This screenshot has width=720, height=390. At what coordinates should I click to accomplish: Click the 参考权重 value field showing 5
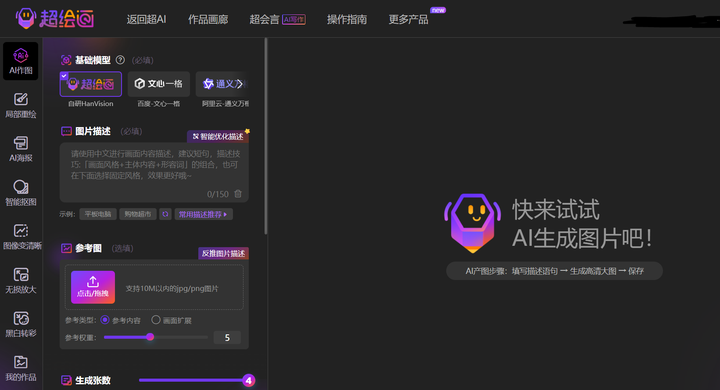(227, 338)
